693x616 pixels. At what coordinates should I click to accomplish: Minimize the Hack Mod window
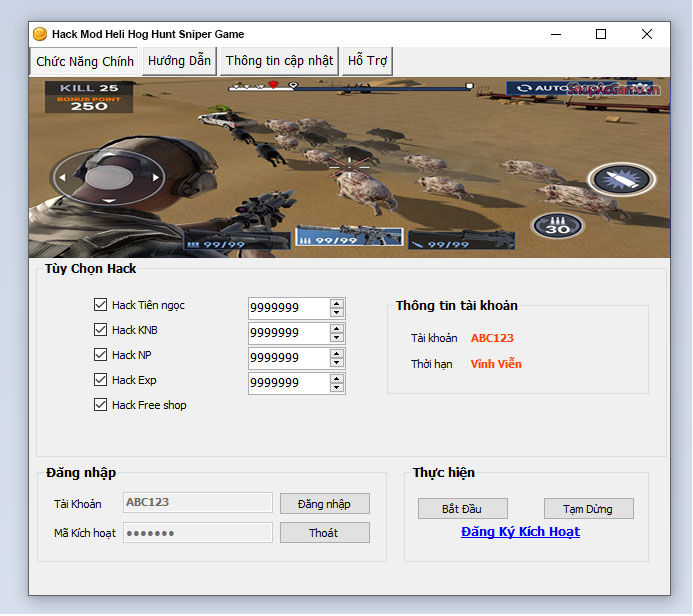556,34
